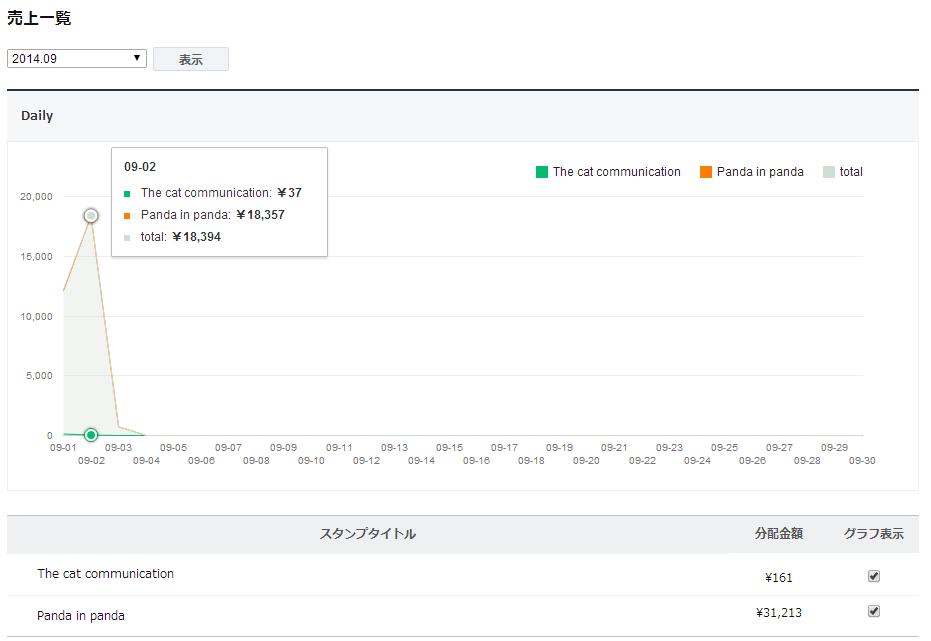Click the Daily chart section header
The image size is (931, 641).
(x=37, y=116)
